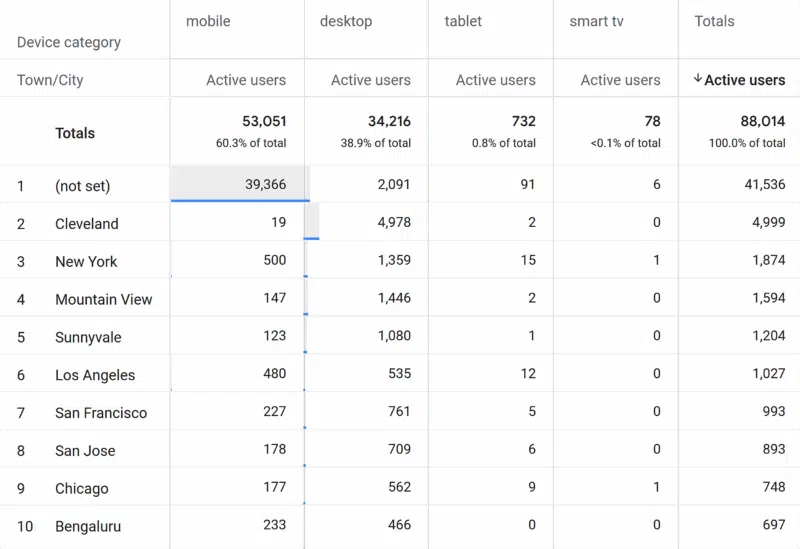Image resolution: width=800 pixels, height=549 pixels.
Task: Click the sort arrow beside Totals Active users
Action: [697, 80]
